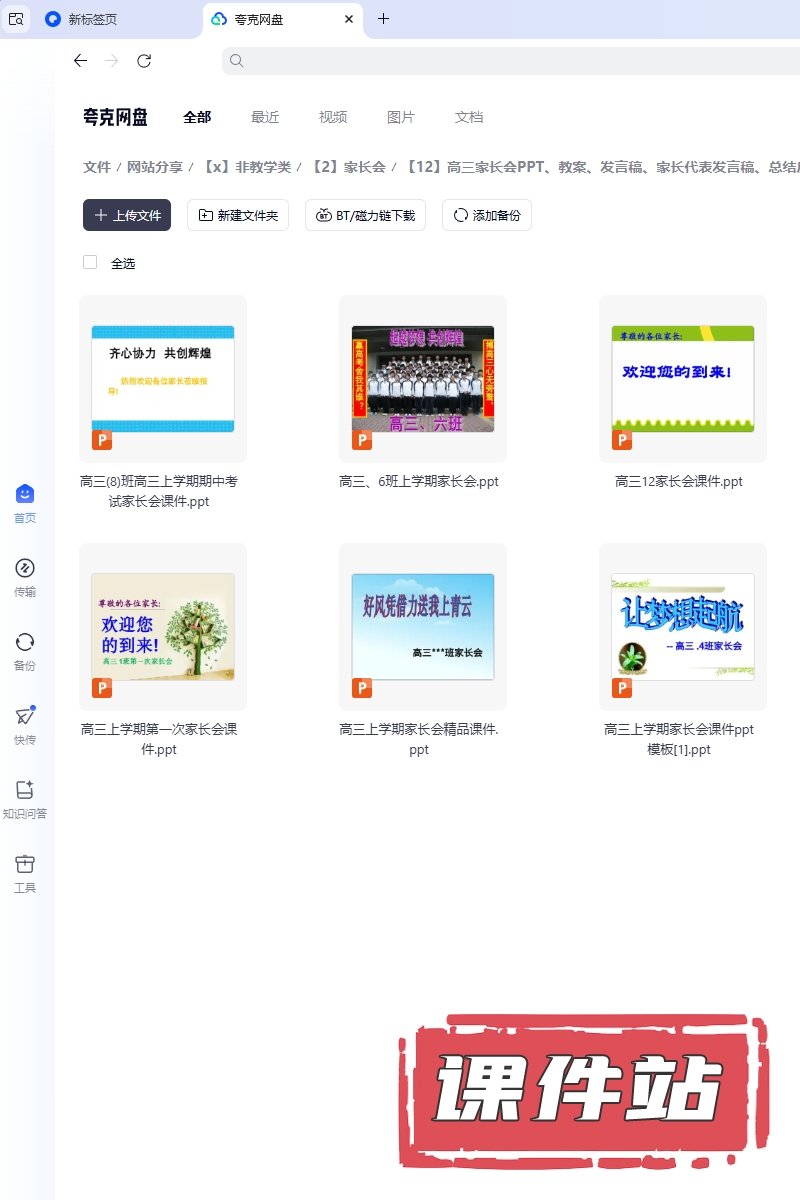Click the browser back arrow
800x1200 pixels.
pos(80,61)
